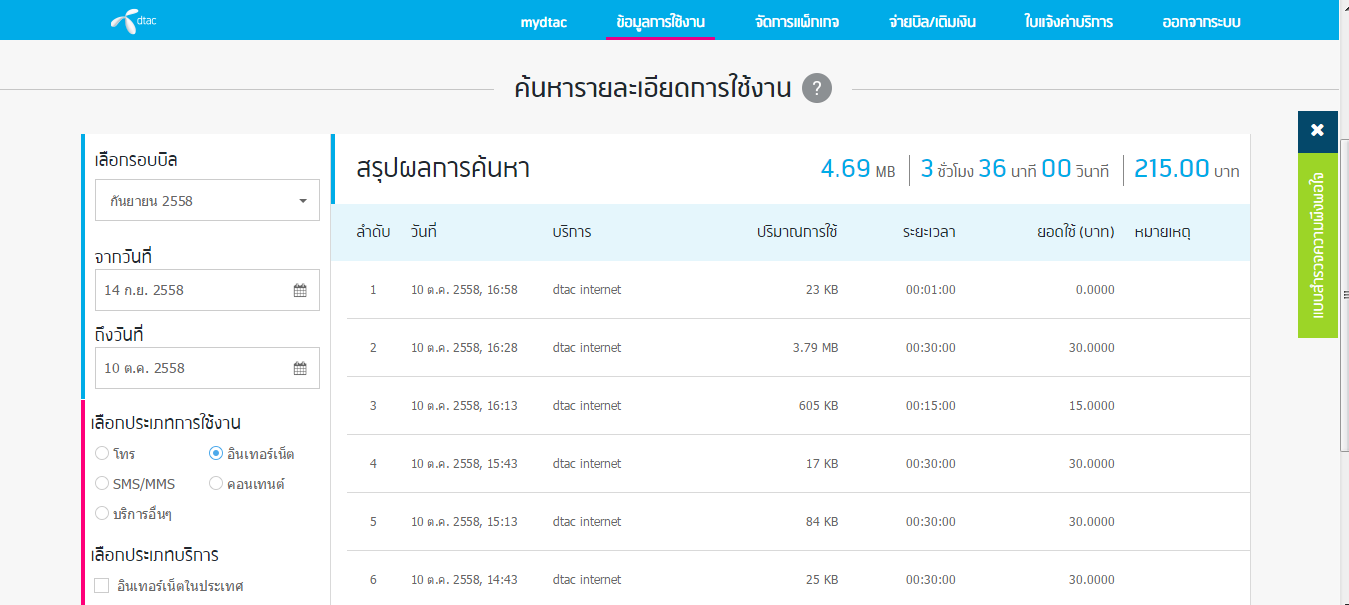Click the ลำดับ column header
Screen dimensions: 1349x605
click(x=373, y=232)
